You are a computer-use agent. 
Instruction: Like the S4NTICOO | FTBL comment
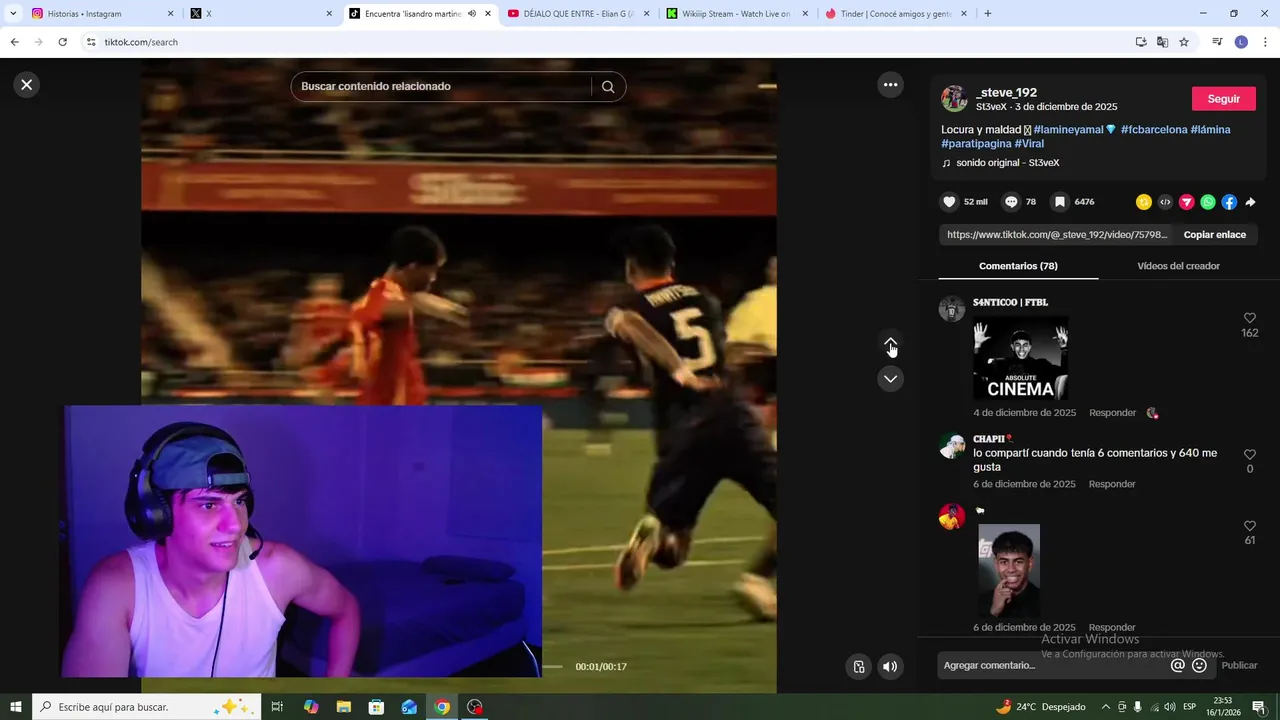pyautogui.click(x=1249, y=318)
